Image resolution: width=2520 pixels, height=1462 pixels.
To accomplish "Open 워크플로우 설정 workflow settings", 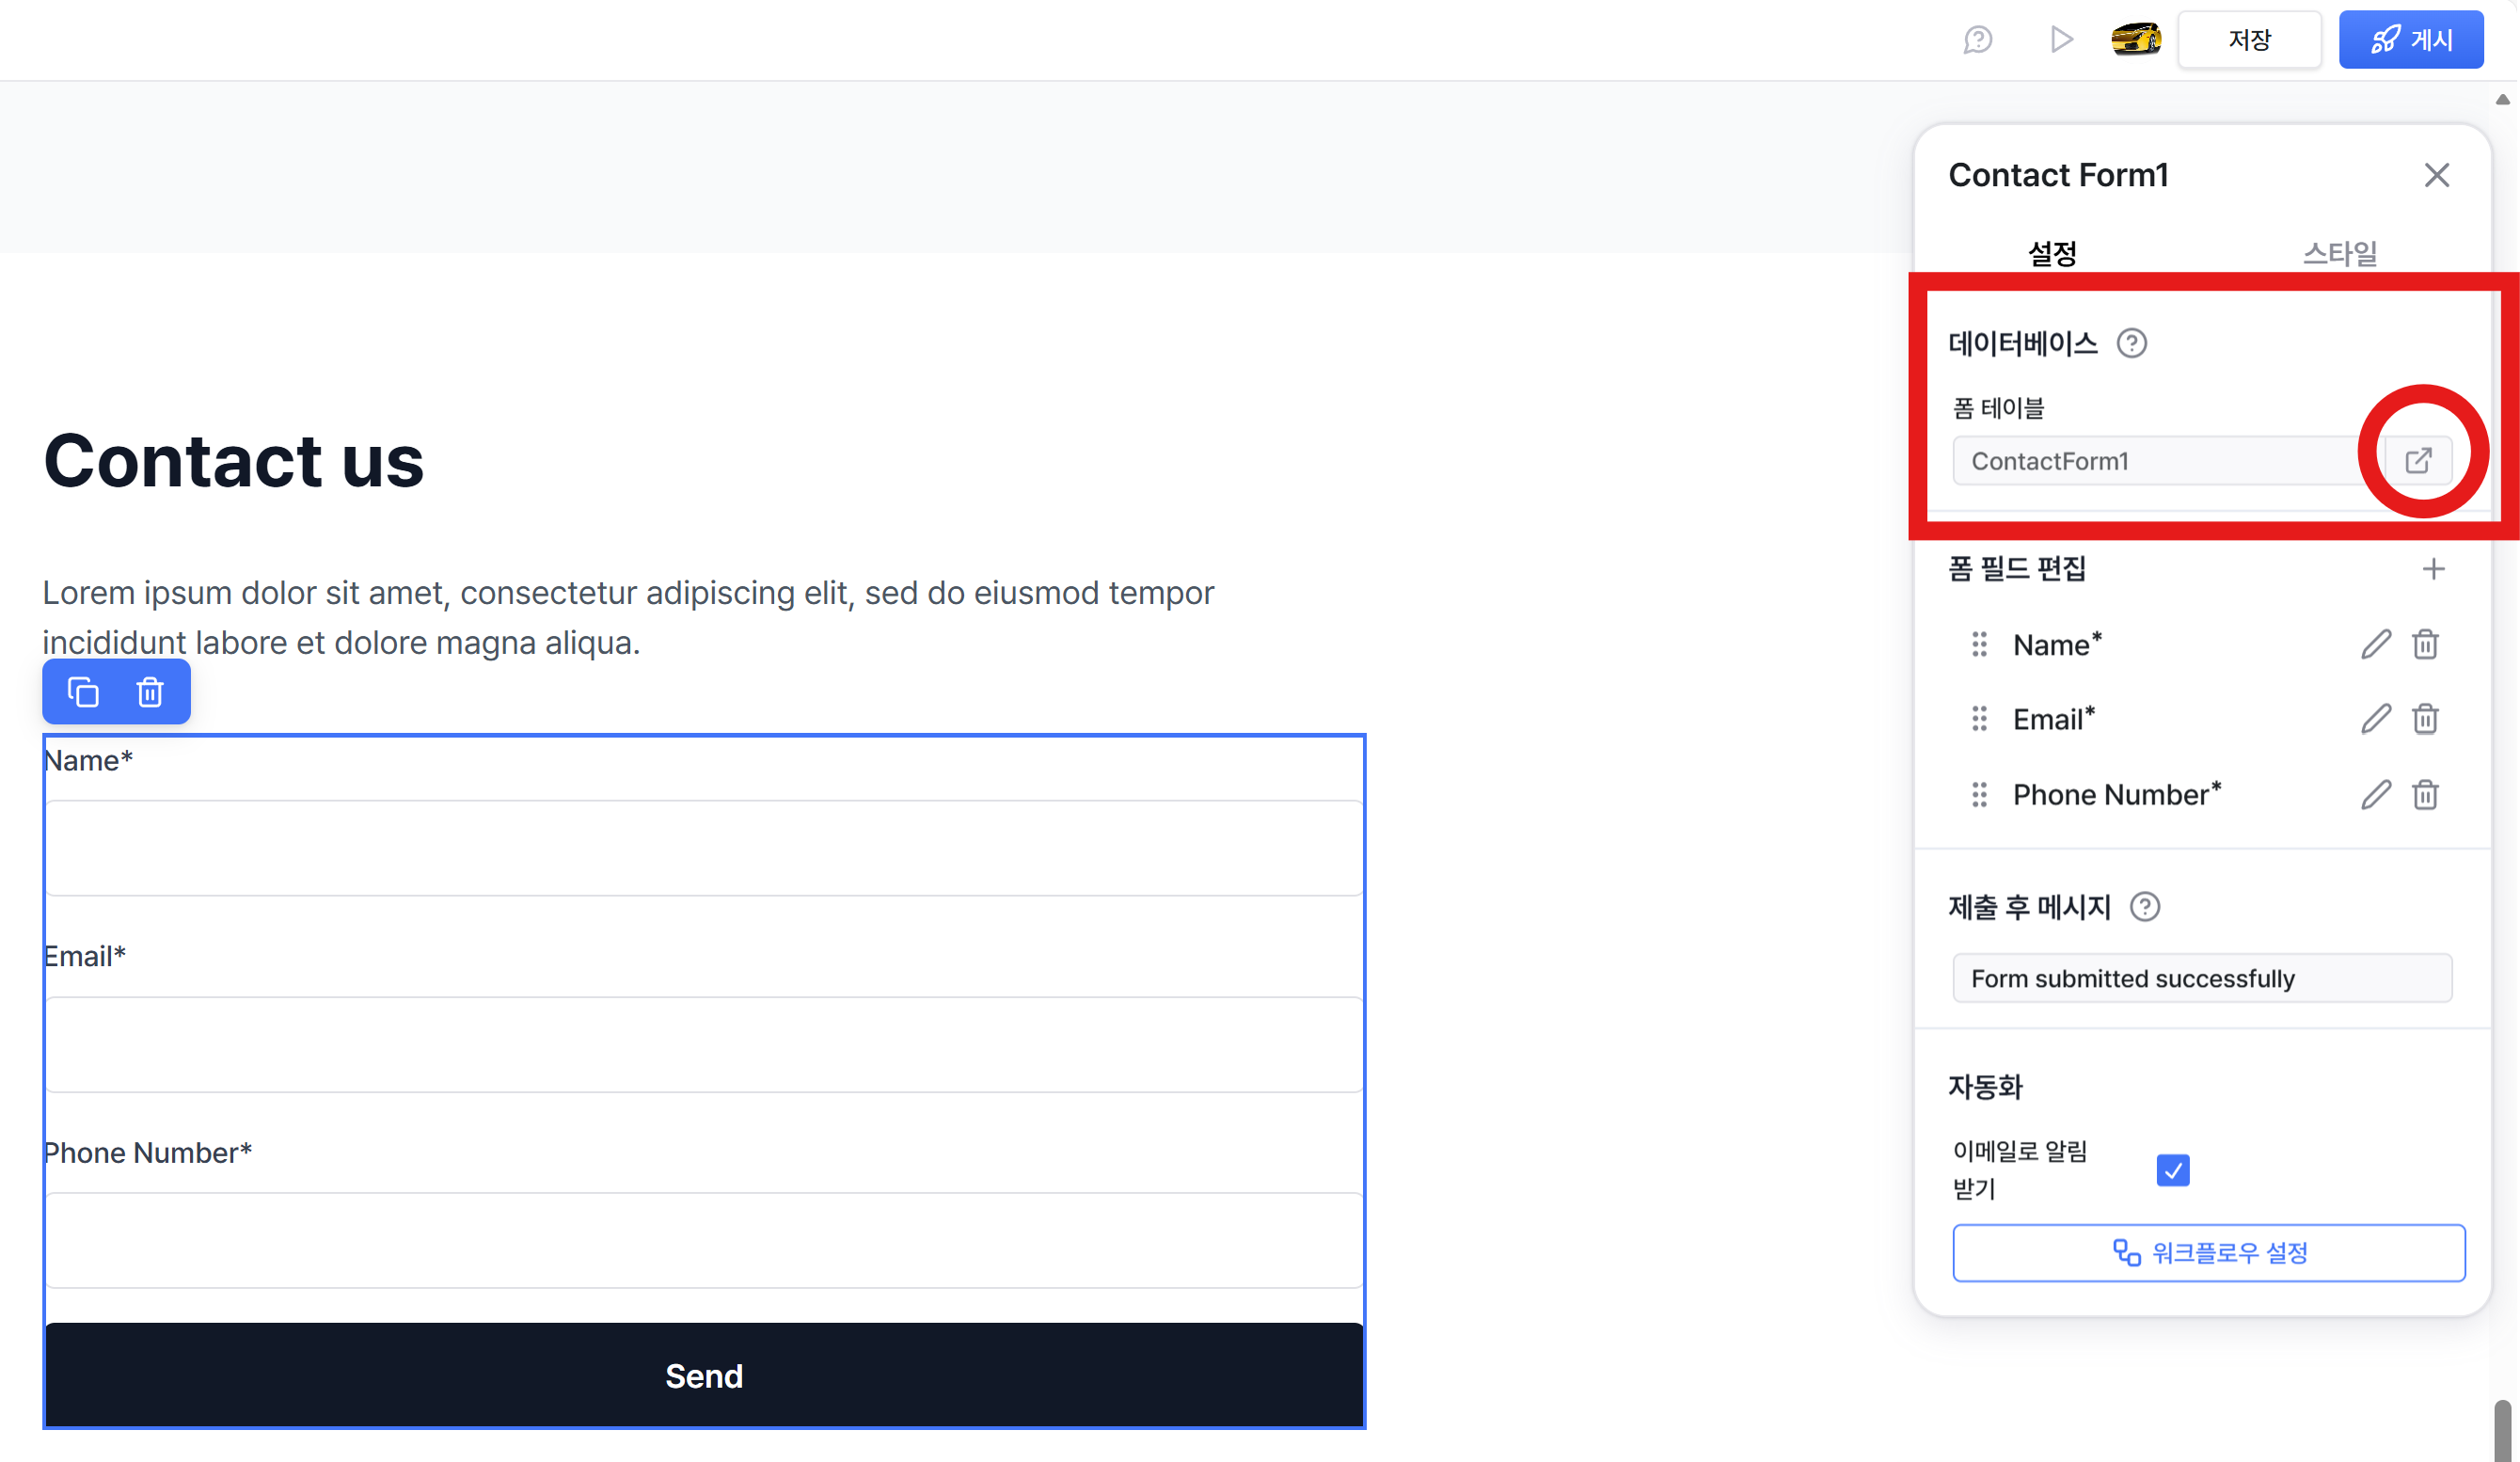I will 2208,1252.
